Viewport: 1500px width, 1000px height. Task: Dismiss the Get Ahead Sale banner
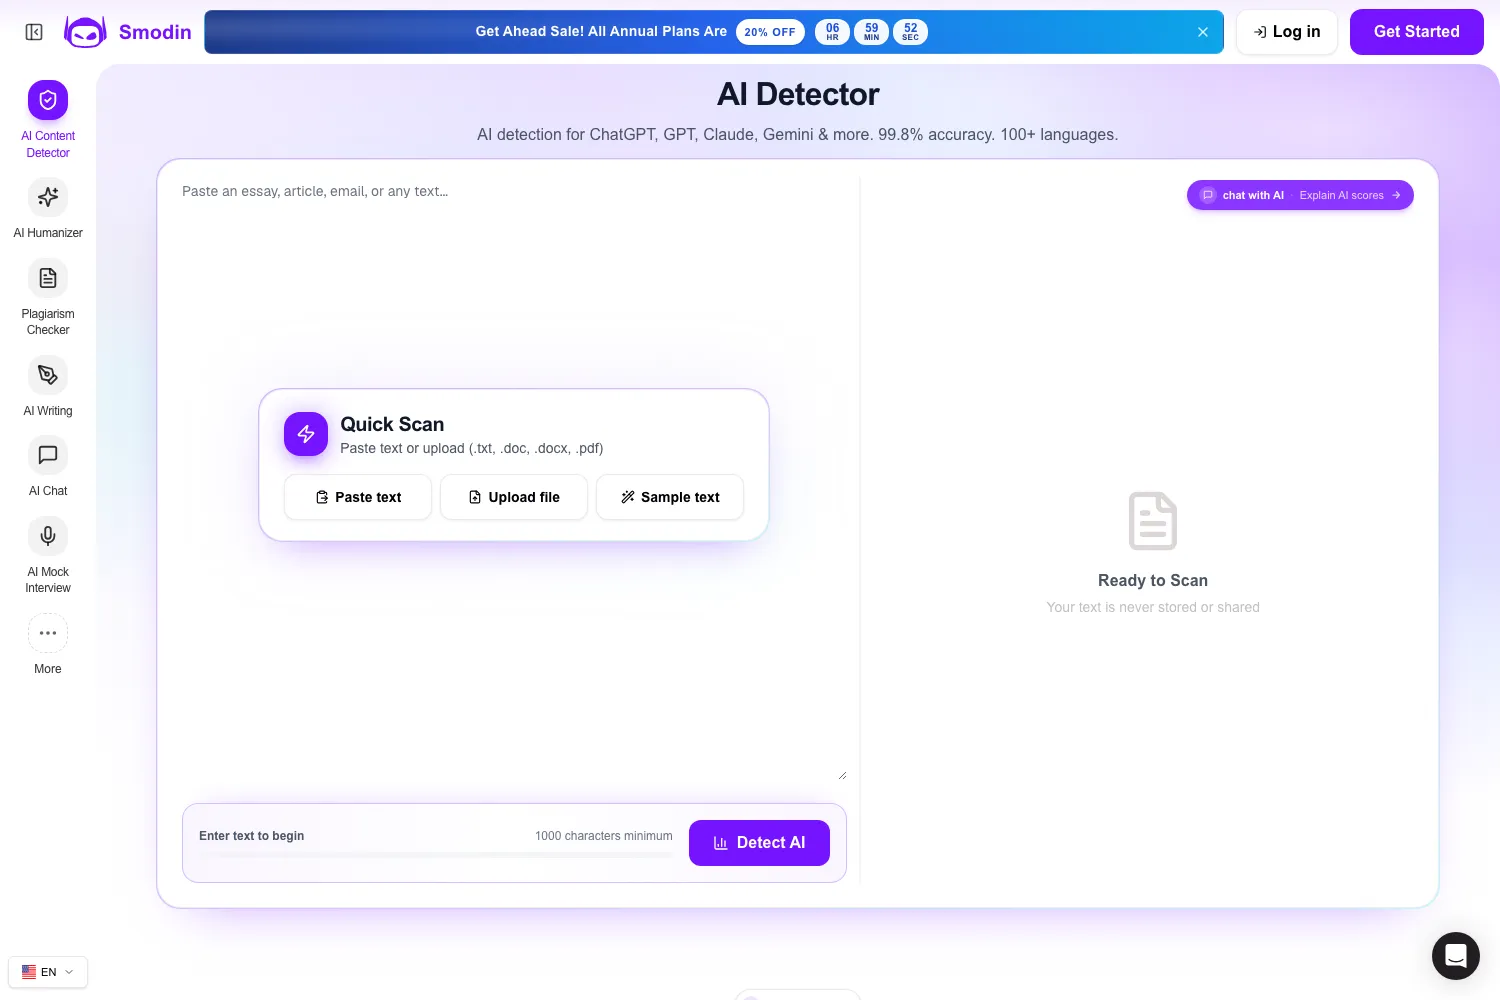(x=1203, y=32)
